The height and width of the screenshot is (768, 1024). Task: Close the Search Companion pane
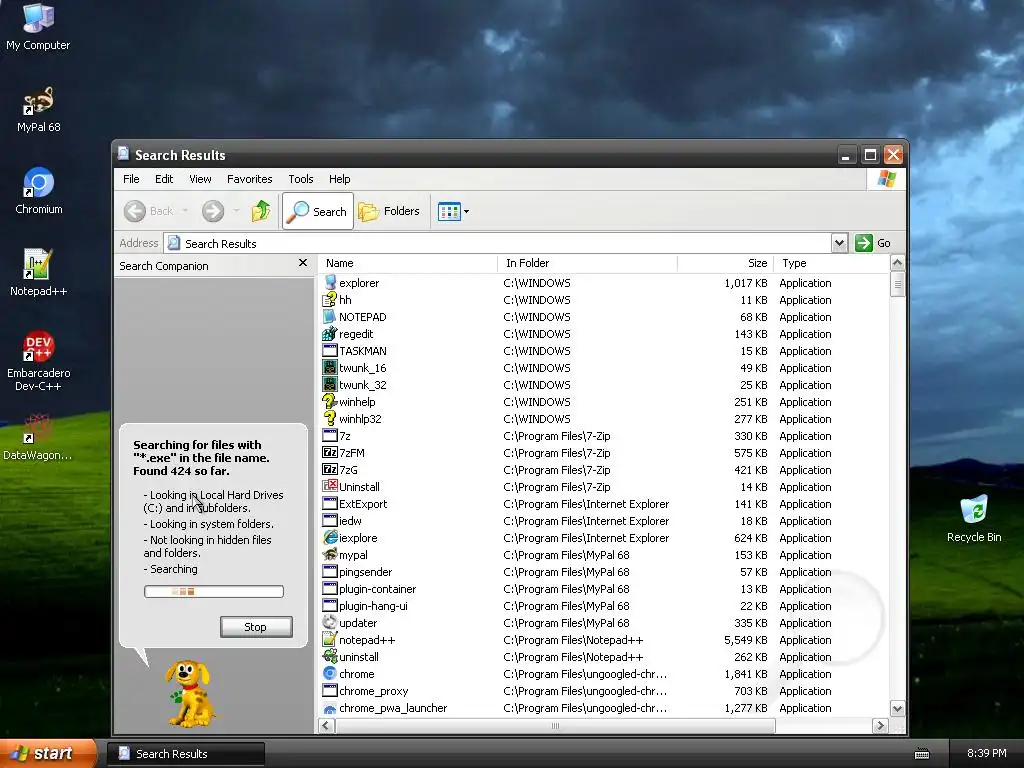(x=302, y=263)
